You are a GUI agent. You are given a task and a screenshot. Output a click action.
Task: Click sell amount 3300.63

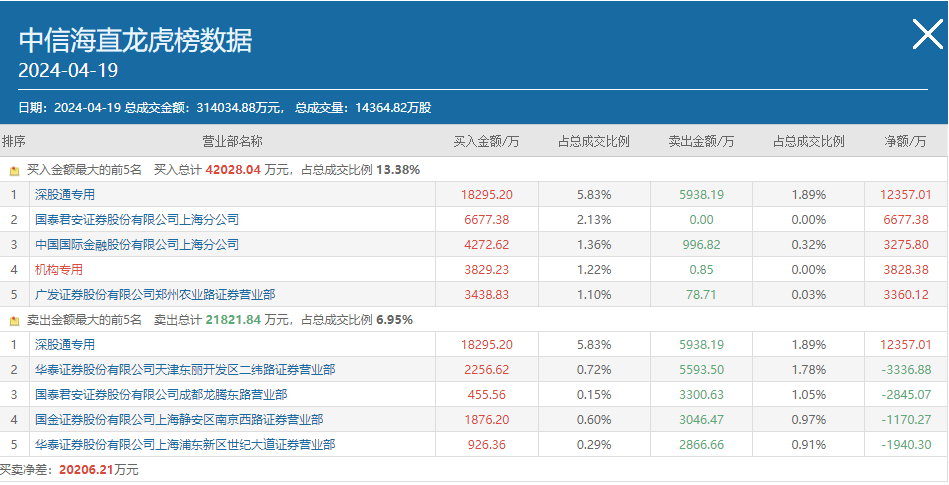coord(701,395)
